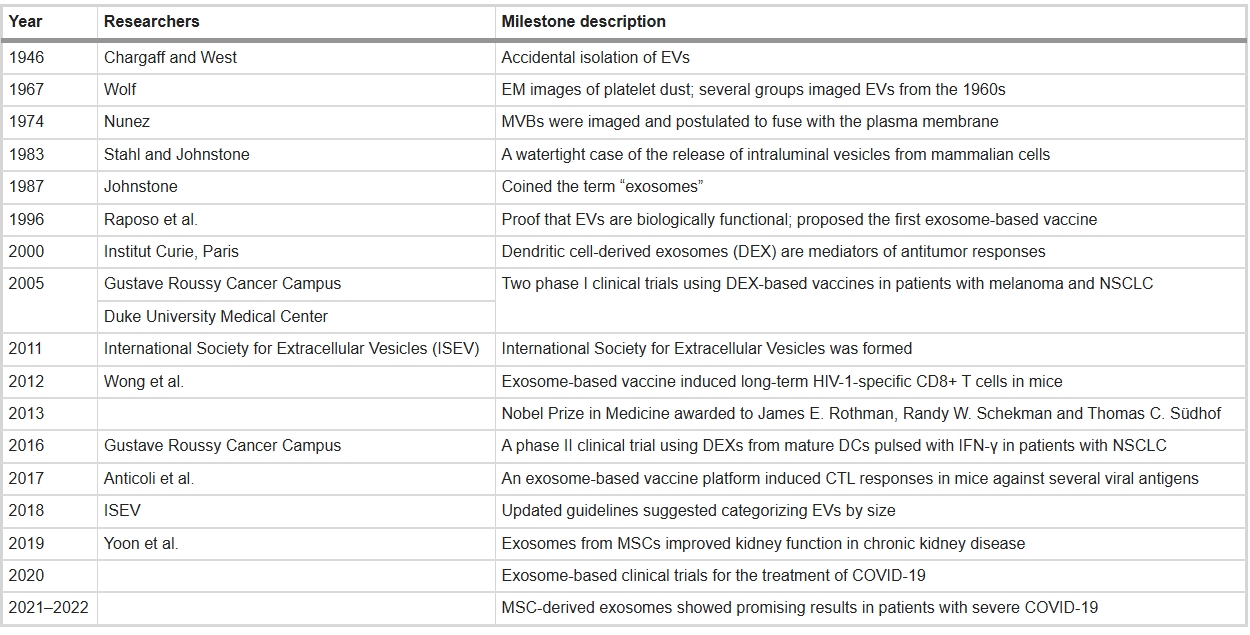Click the Wong et al. cell
Screen dimensions: 1250x635
click(x=144, y=381)
